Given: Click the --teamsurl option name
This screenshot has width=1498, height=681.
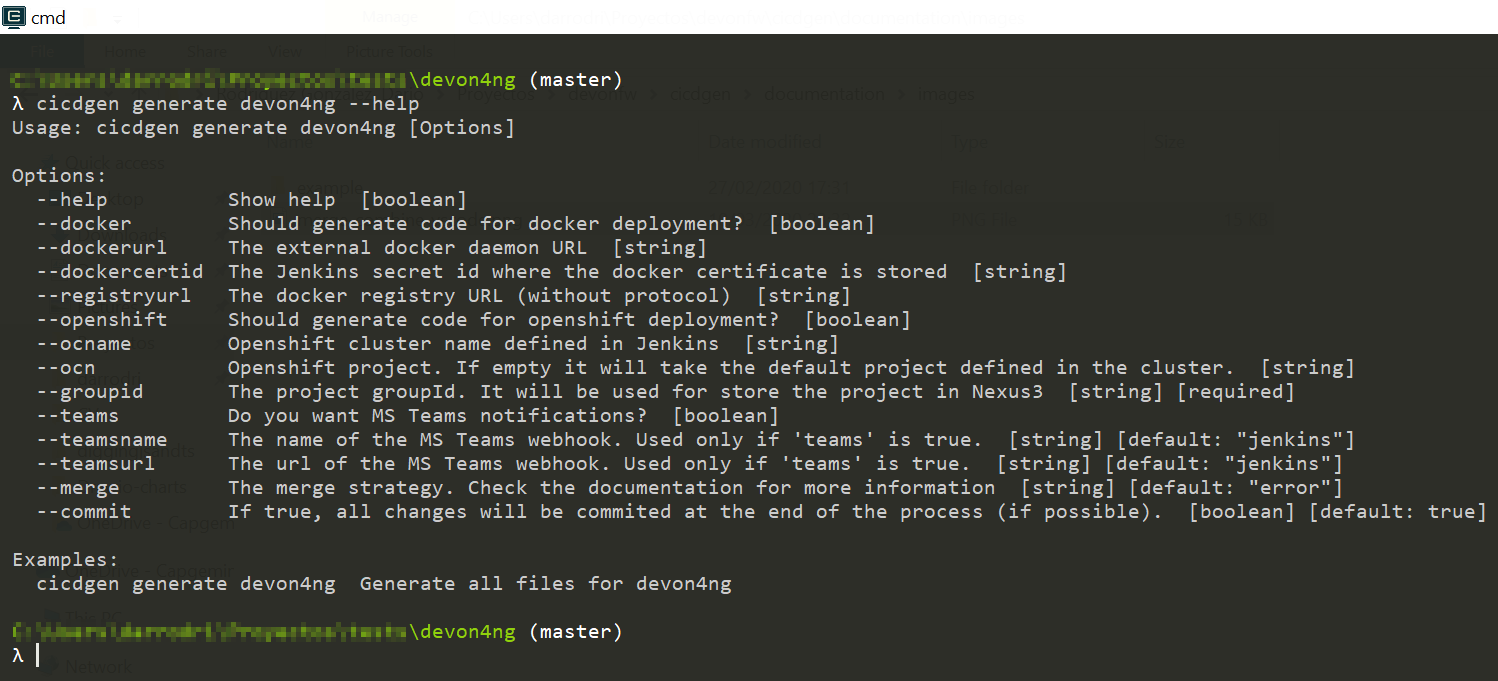Looking at the screenshot, I should point(95,464).
